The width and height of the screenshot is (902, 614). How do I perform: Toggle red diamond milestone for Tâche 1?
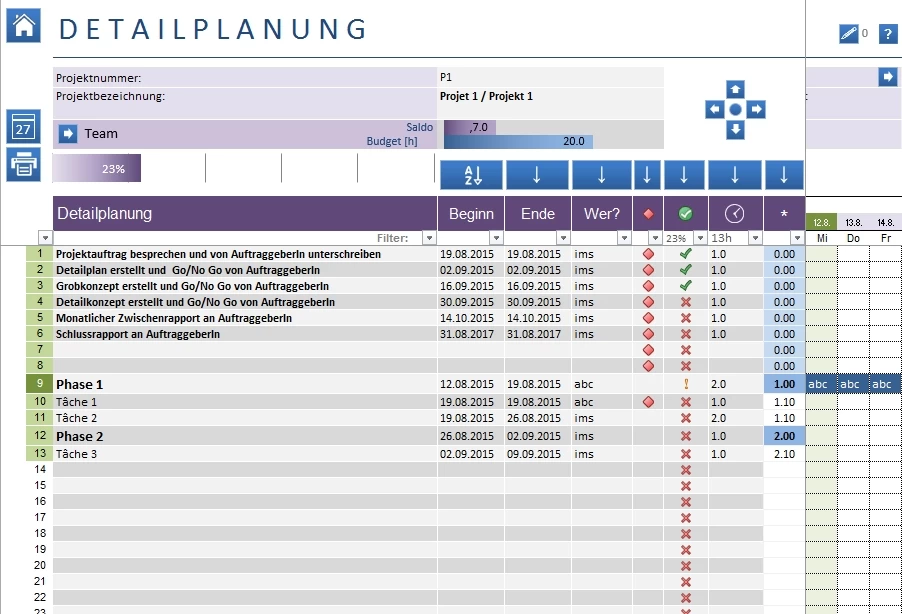648,402
